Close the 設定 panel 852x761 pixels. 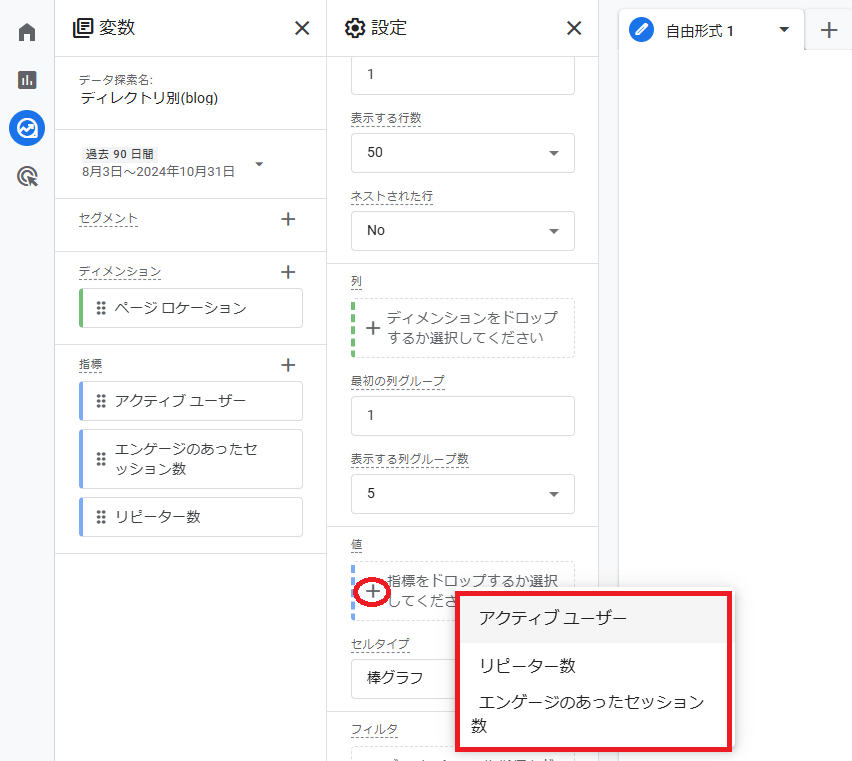click(x=574, y=28)
